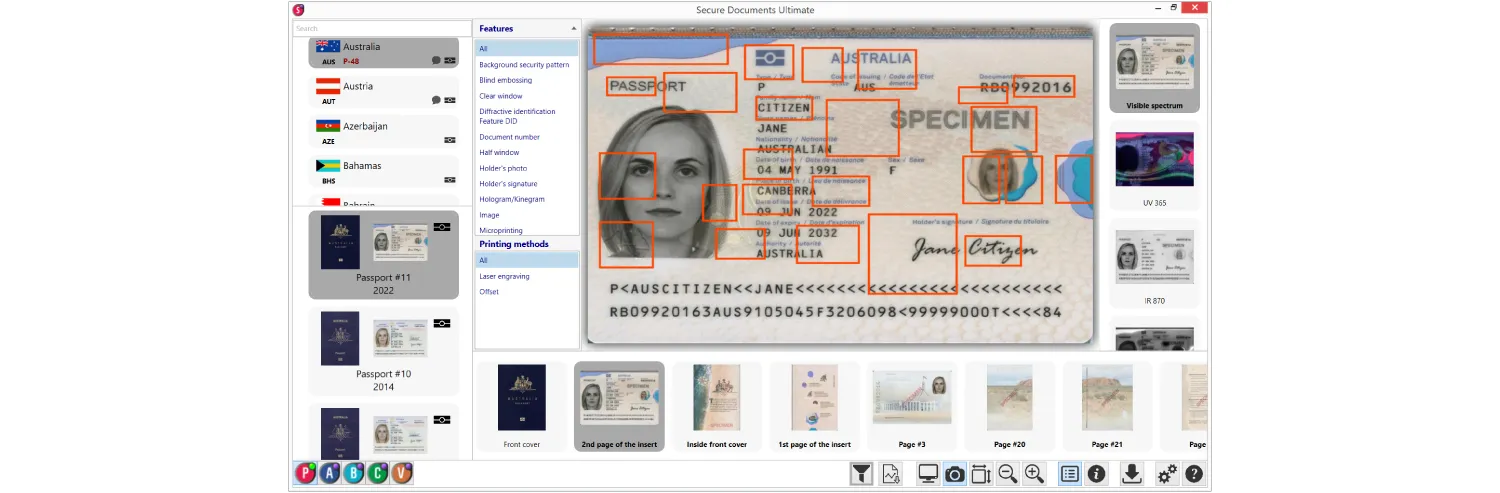Click the teal B document-type badge
Screen dimensions: 1500x493
pyautogui.click(x=353, y=474)
